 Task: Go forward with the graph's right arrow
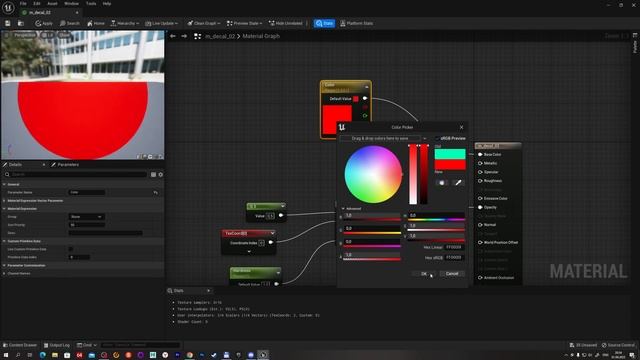184,36
